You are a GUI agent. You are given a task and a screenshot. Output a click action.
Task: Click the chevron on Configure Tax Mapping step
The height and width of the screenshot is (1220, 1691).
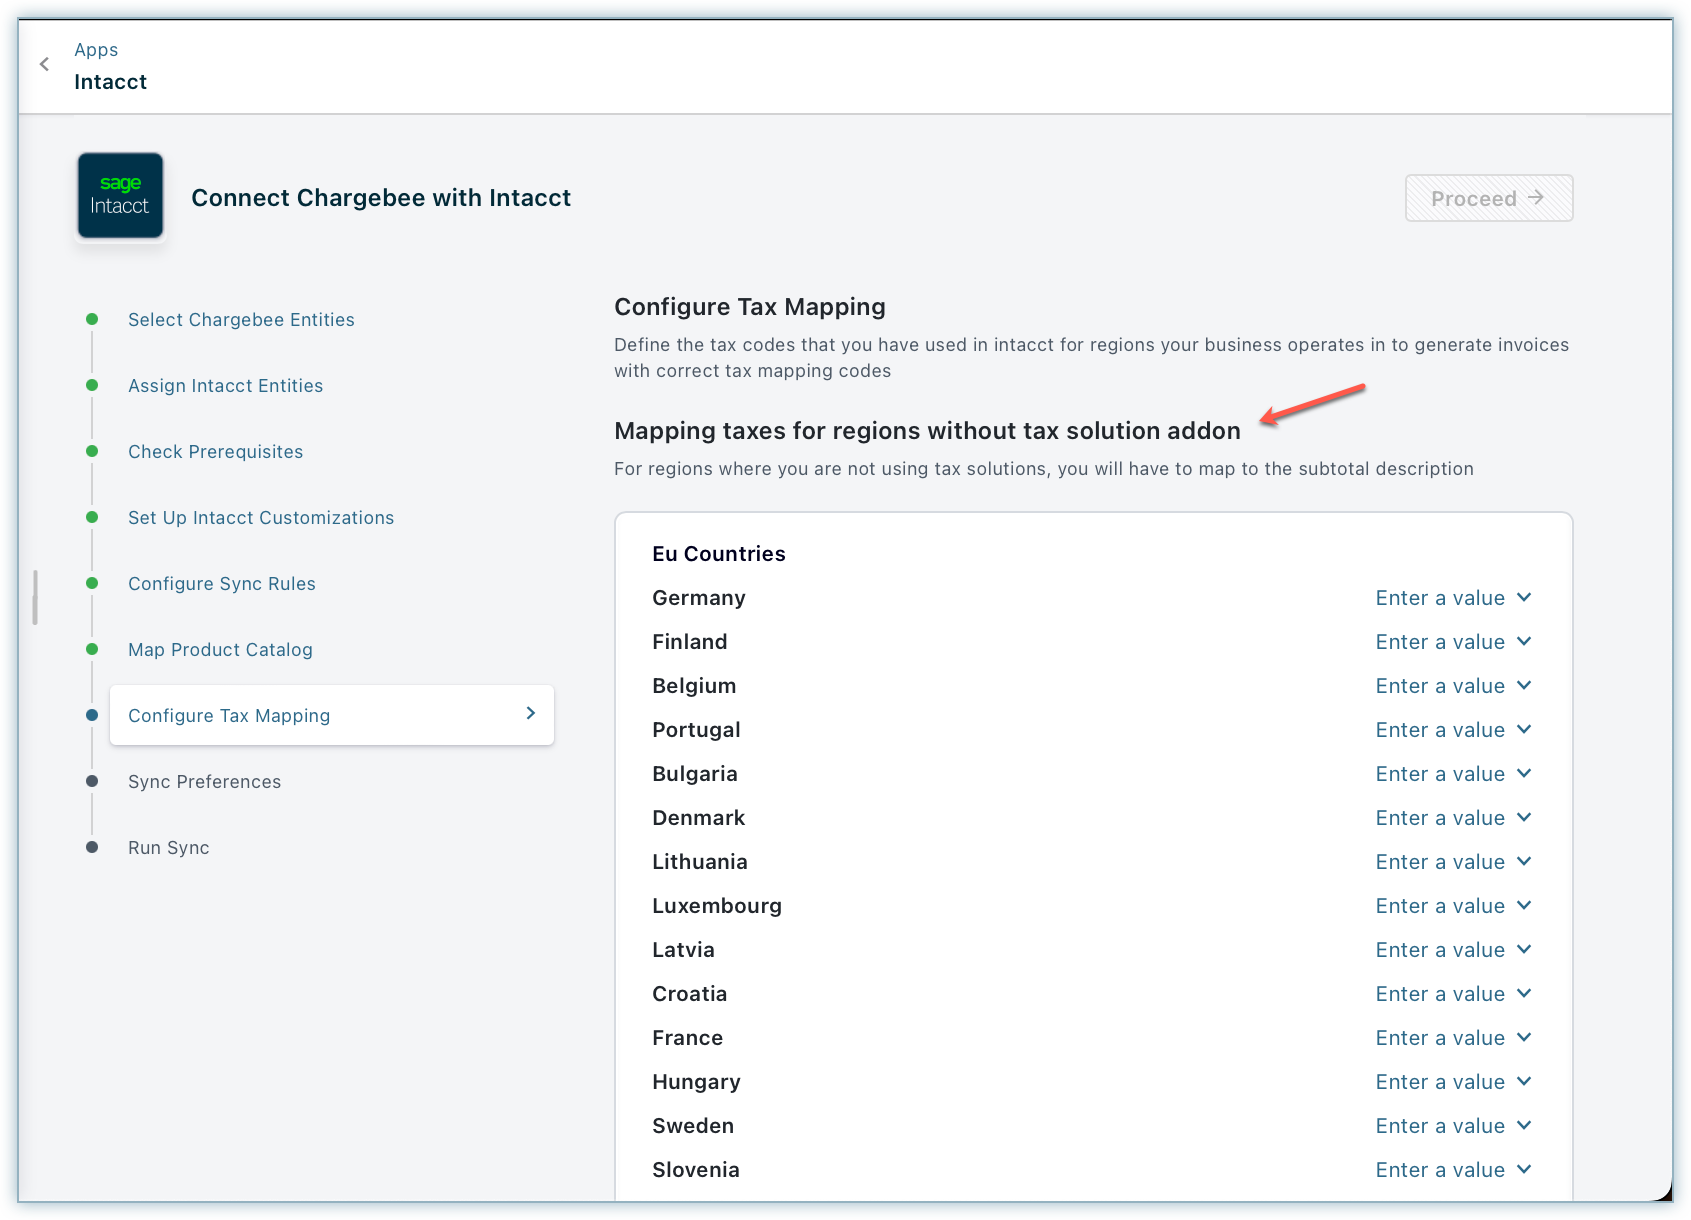(530, 714)
